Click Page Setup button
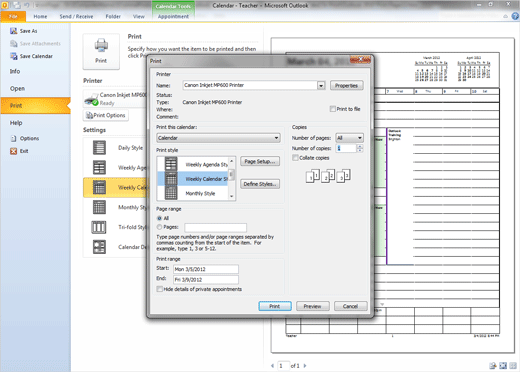The image size is (520, 372). [x=260, y=161]
